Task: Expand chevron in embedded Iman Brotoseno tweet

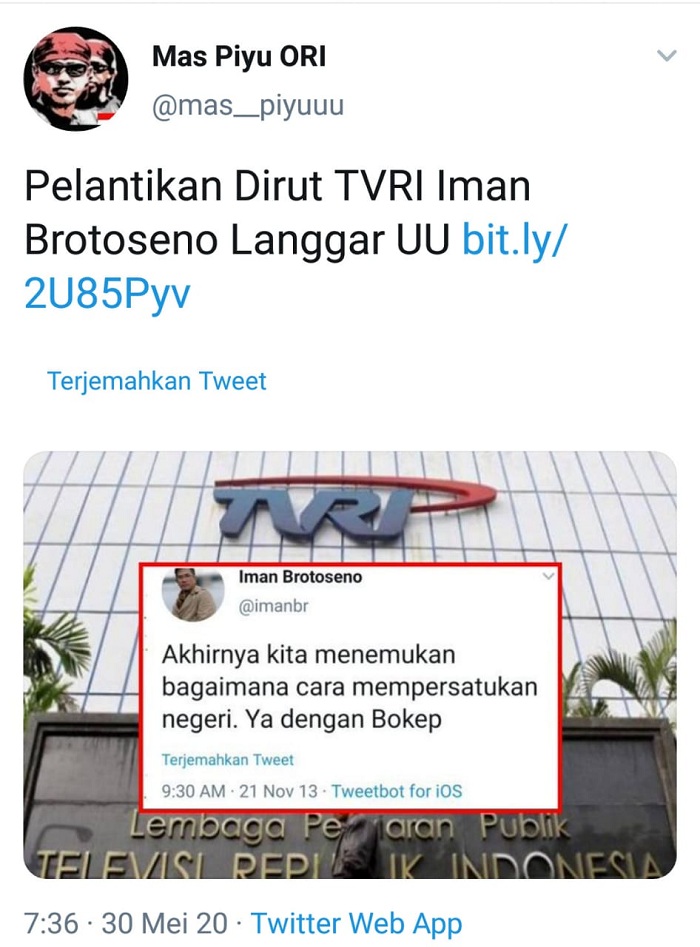Action: 548,576
